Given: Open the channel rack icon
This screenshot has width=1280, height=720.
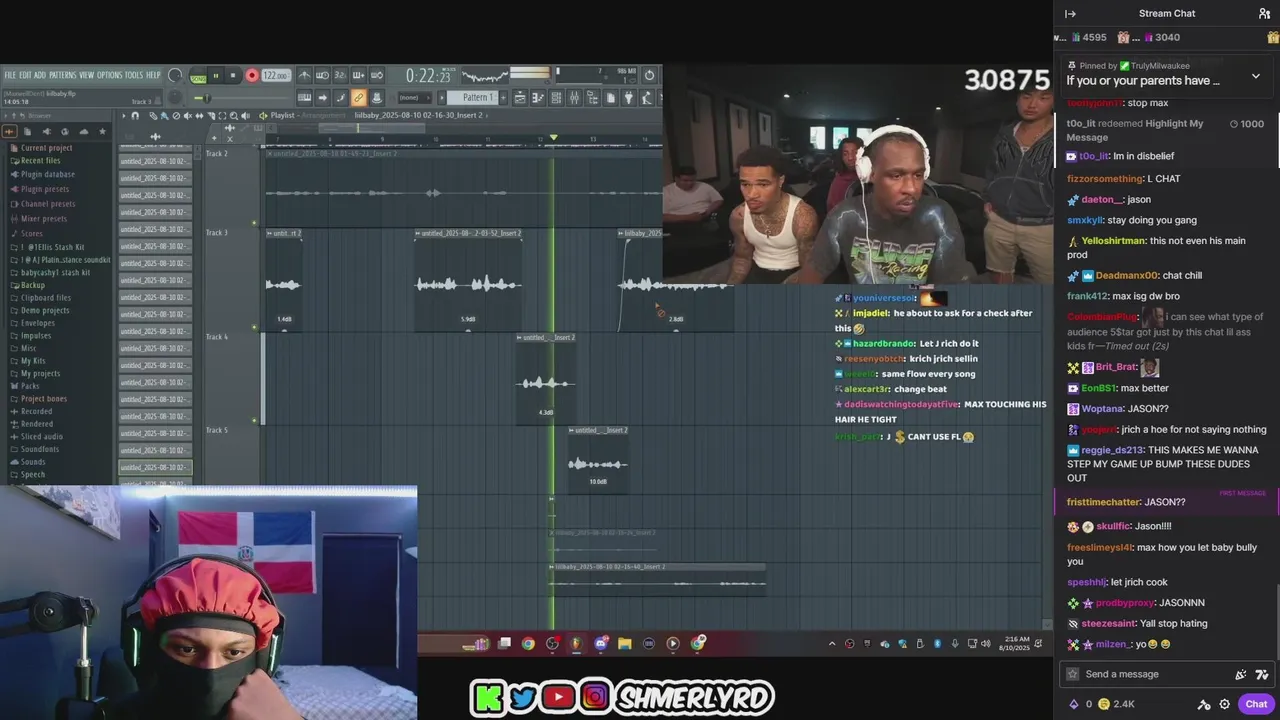Looking at the screenshot, I should tap(556, 98).
